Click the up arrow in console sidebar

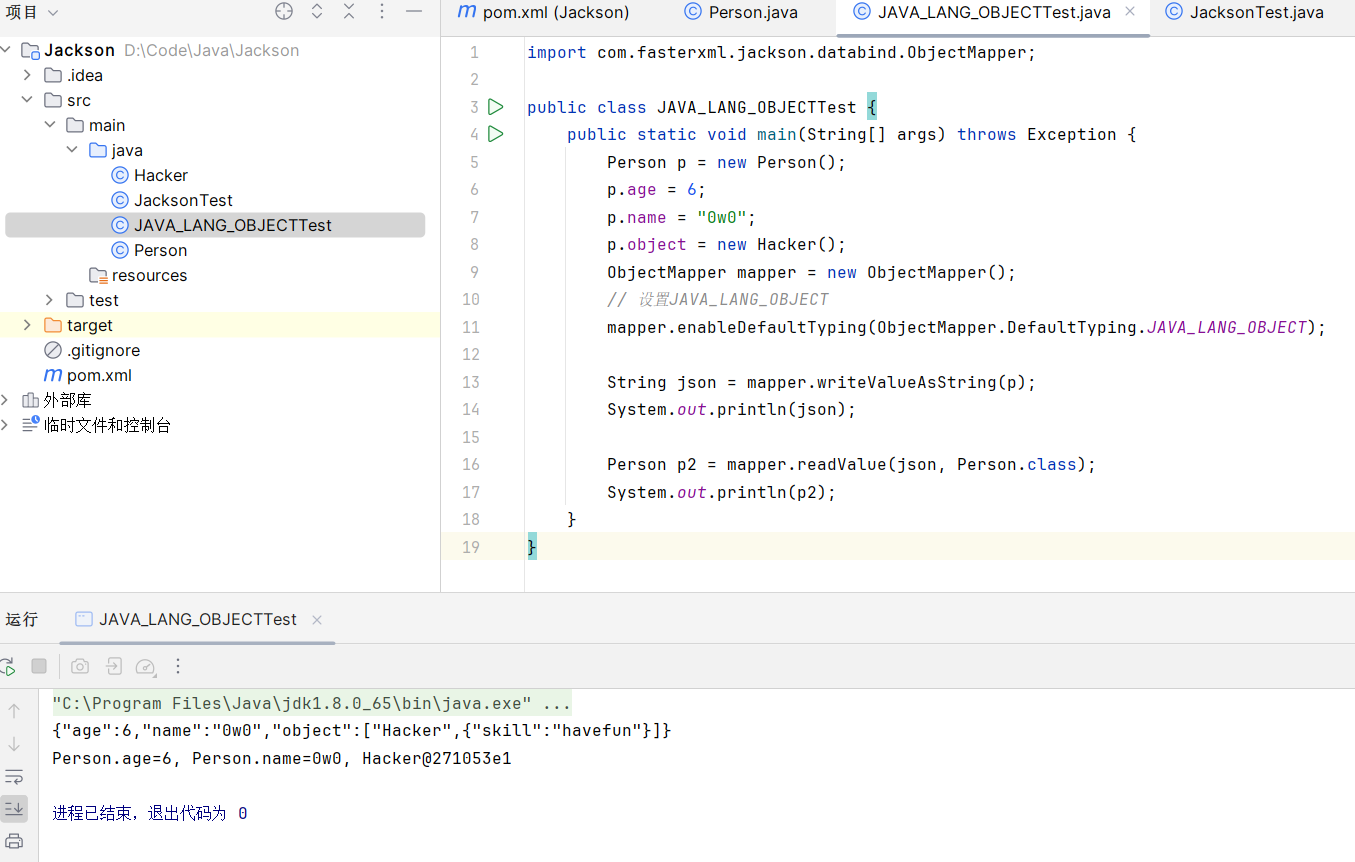click(14, 711)
